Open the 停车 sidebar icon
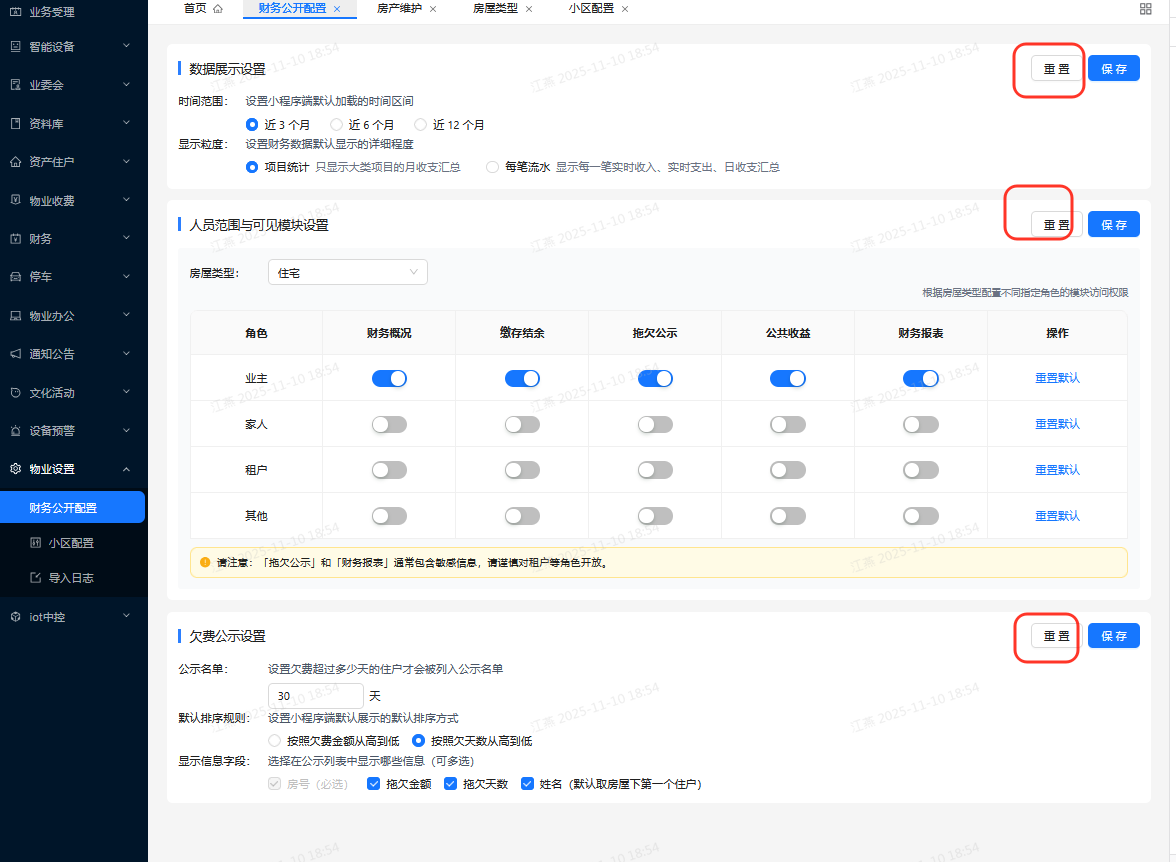 tap(14, 276)
